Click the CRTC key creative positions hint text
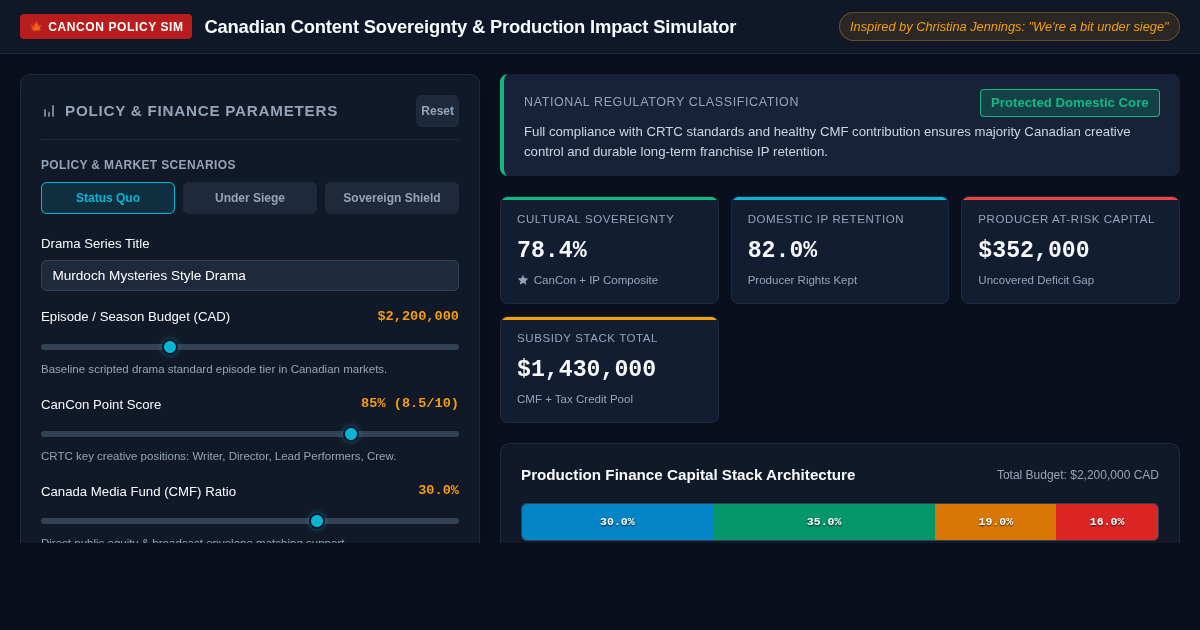 (x=218, y=456)
